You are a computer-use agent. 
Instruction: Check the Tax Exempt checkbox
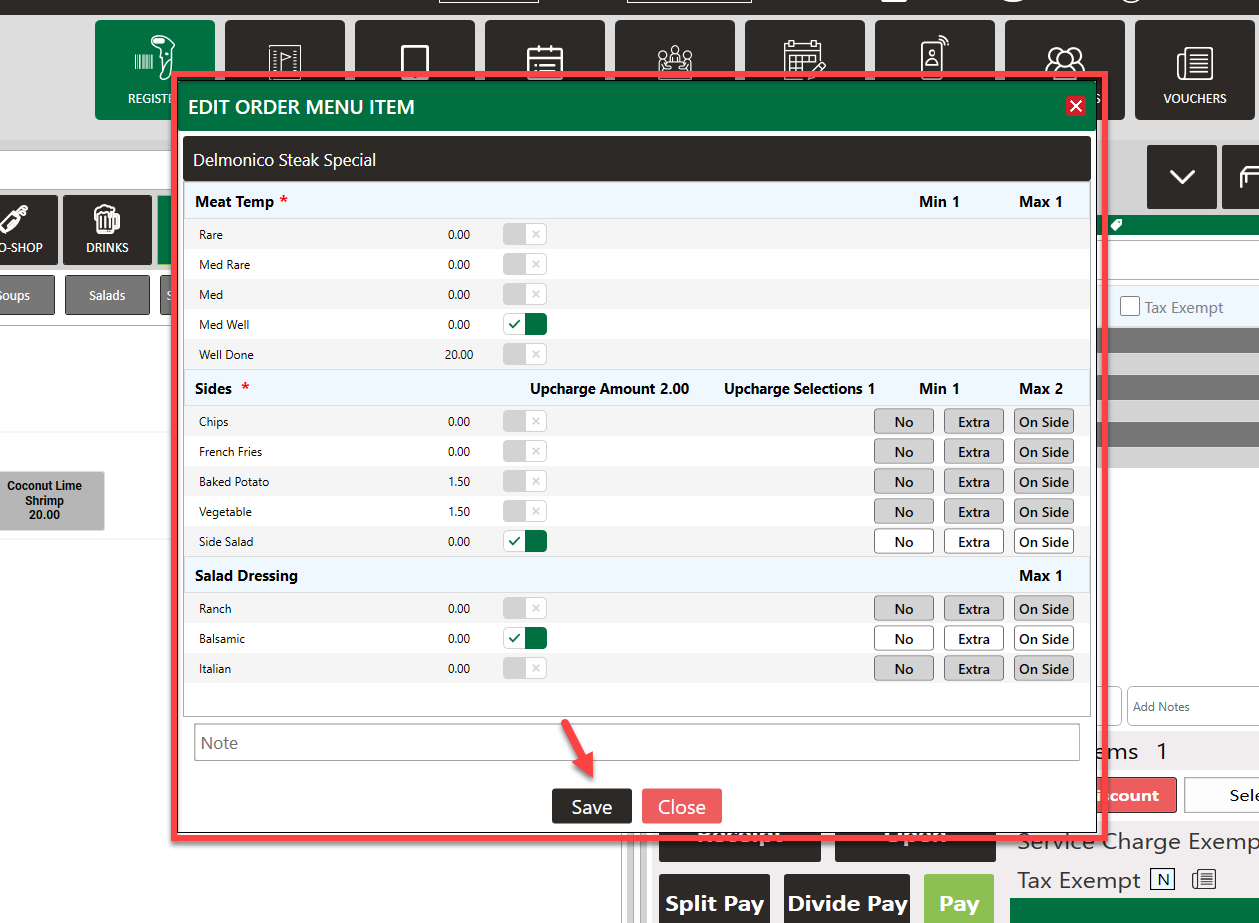click(x=1130, y=307)
